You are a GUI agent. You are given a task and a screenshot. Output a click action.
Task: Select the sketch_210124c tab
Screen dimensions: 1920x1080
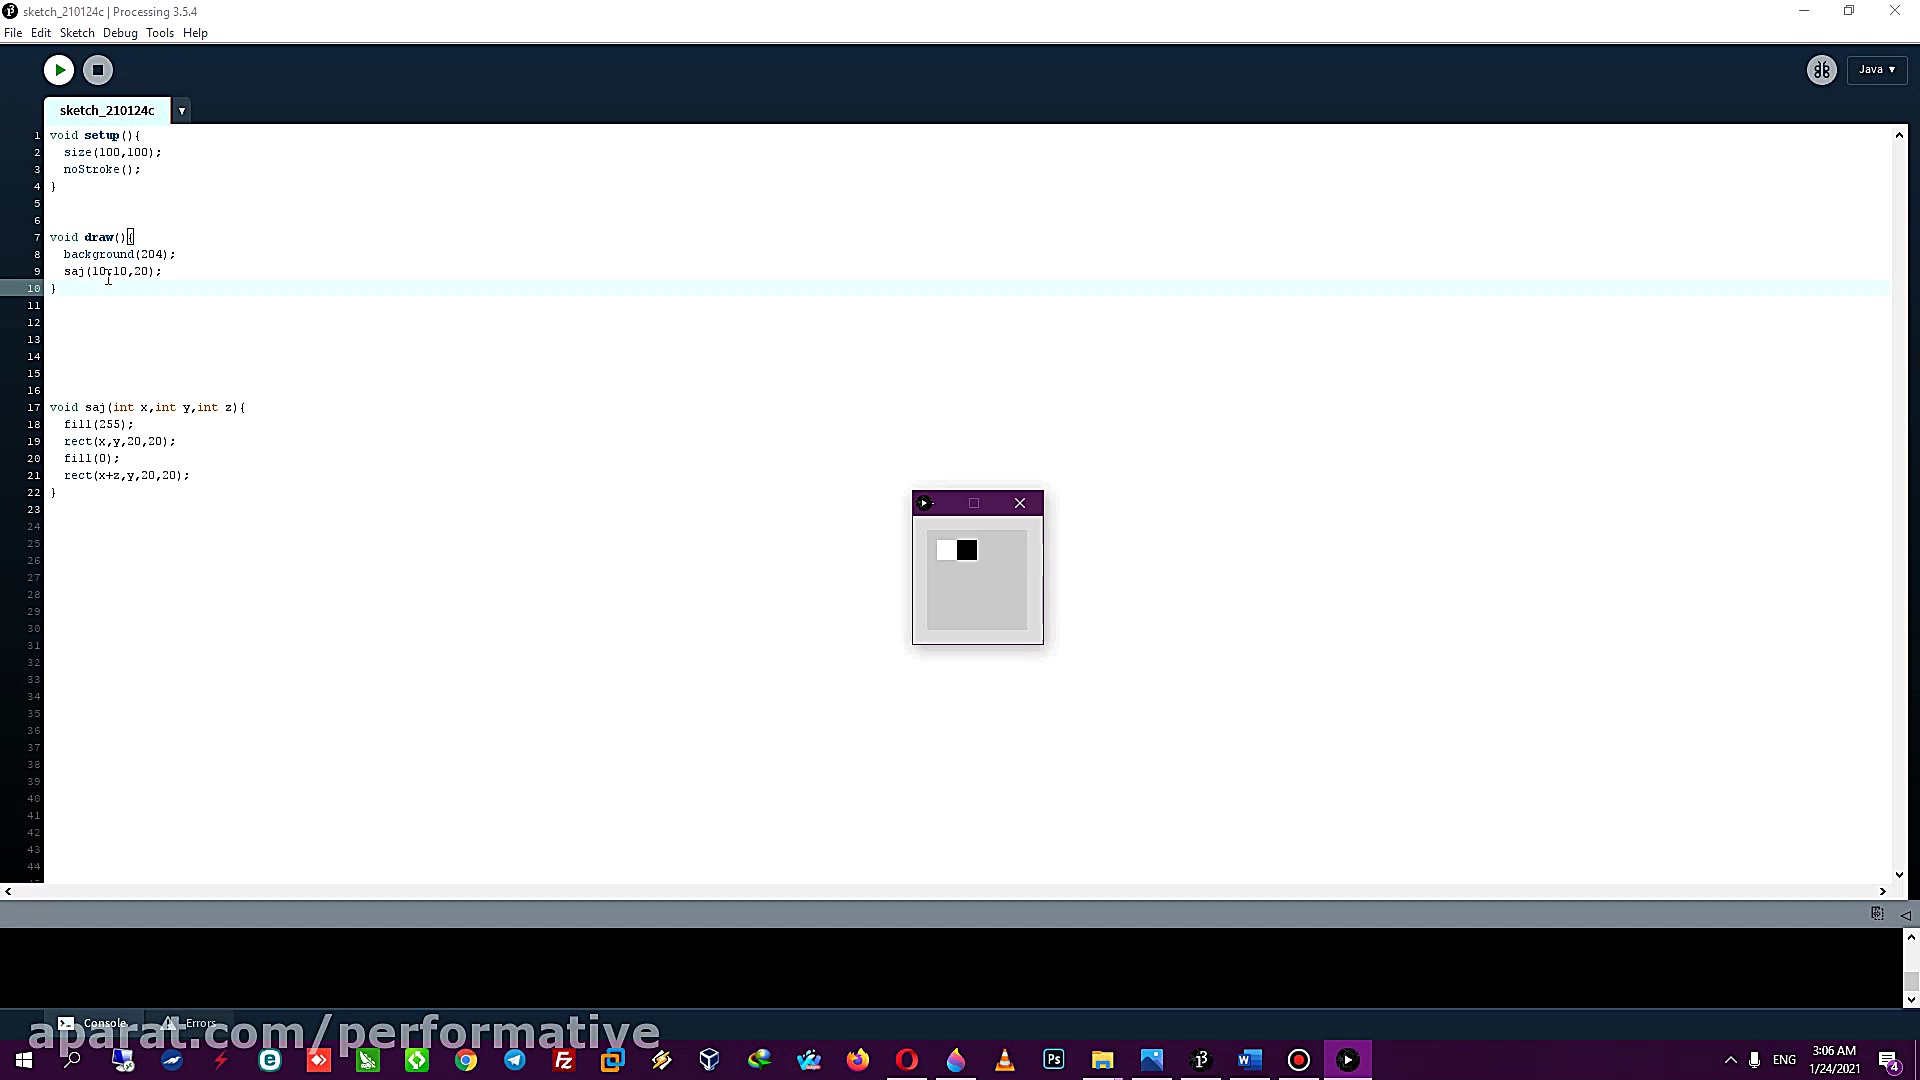pyautogui.click(x=107, y=111)
